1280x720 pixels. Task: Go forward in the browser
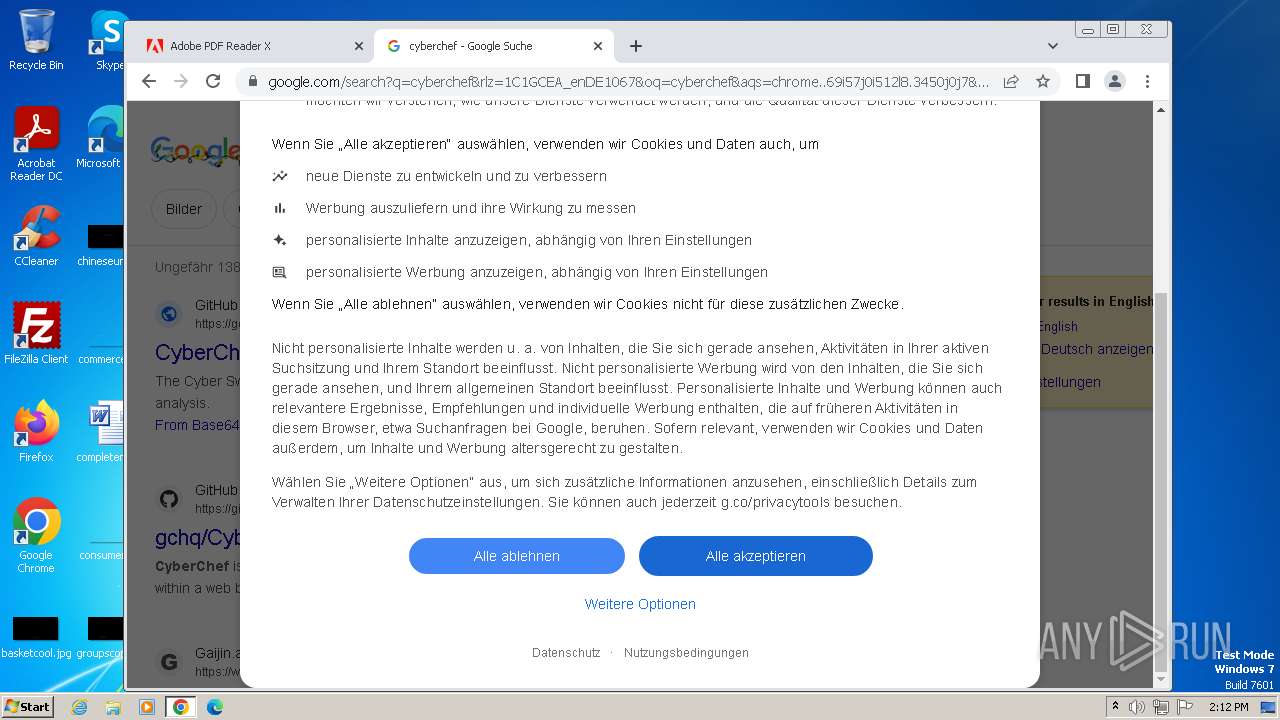[x=181, y=81]
